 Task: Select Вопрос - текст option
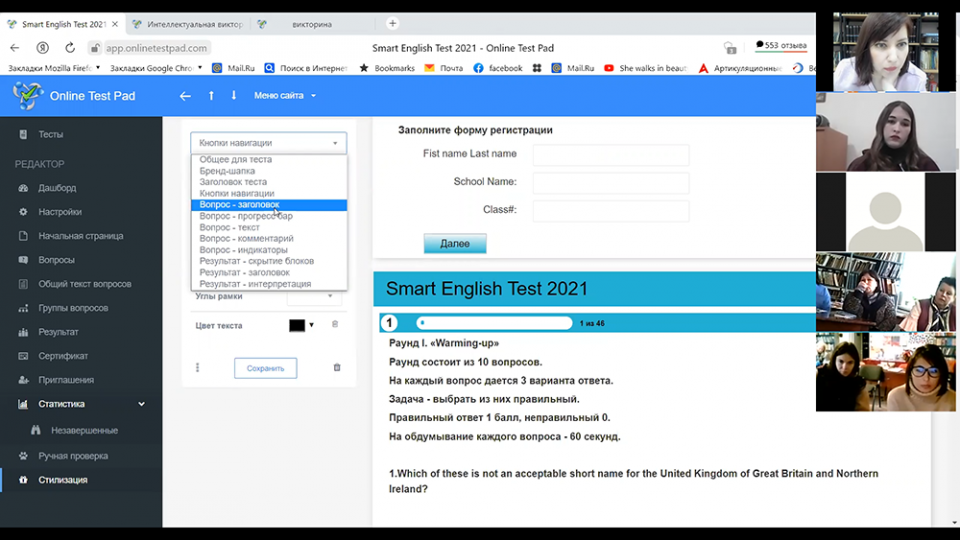269,227
